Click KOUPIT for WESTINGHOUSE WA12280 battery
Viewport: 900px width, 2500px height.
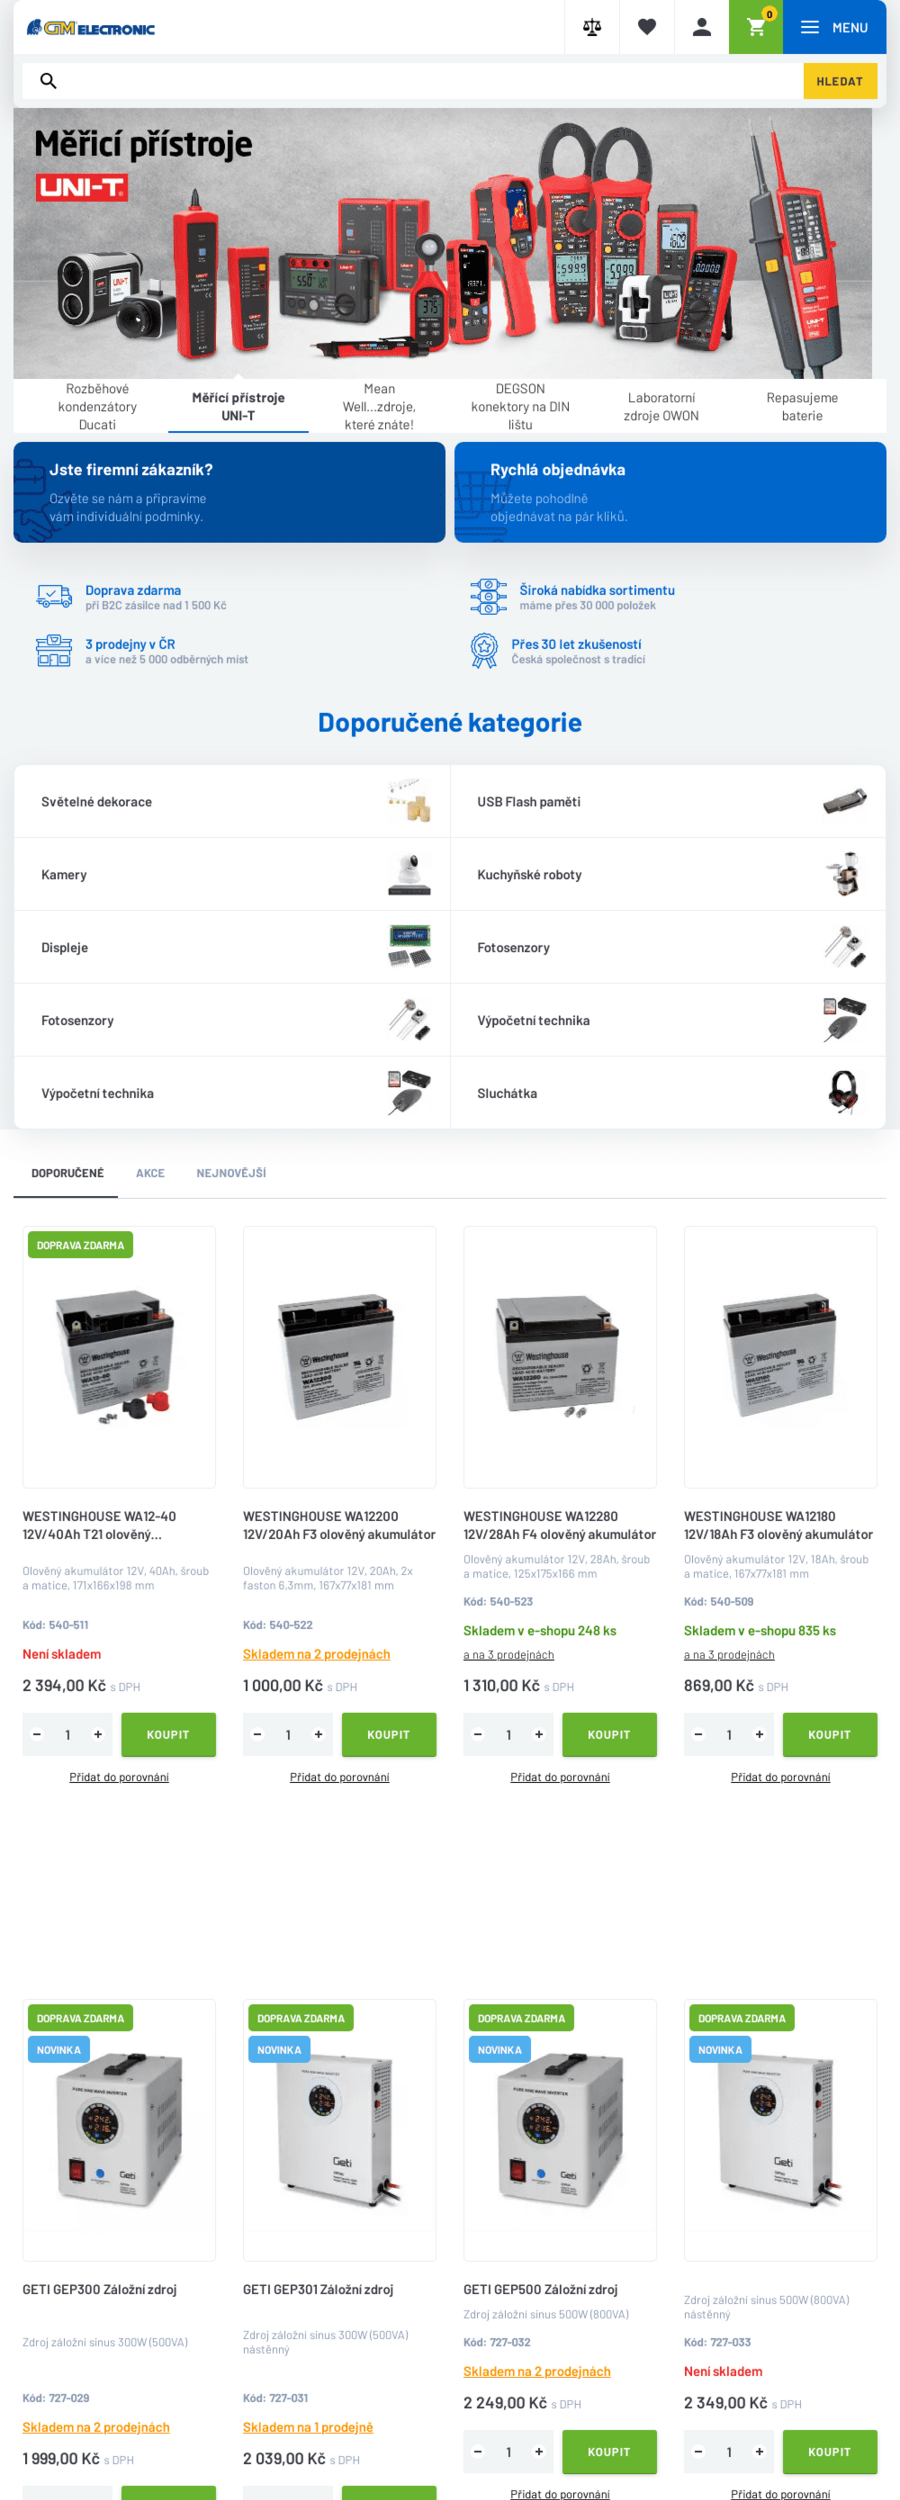click(x=609, y=1734)
